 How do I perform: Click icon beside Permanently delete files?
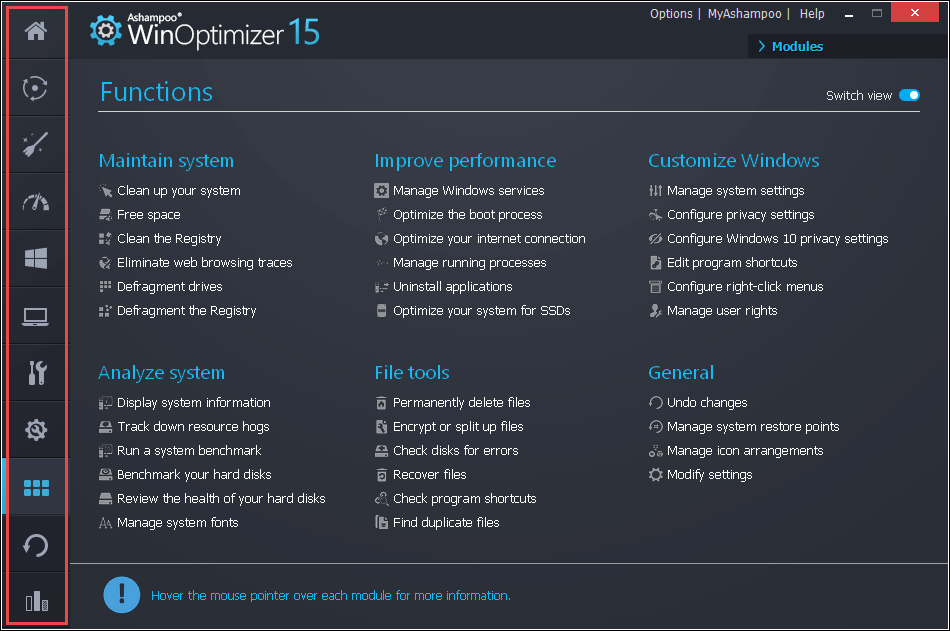pos(381,402)
